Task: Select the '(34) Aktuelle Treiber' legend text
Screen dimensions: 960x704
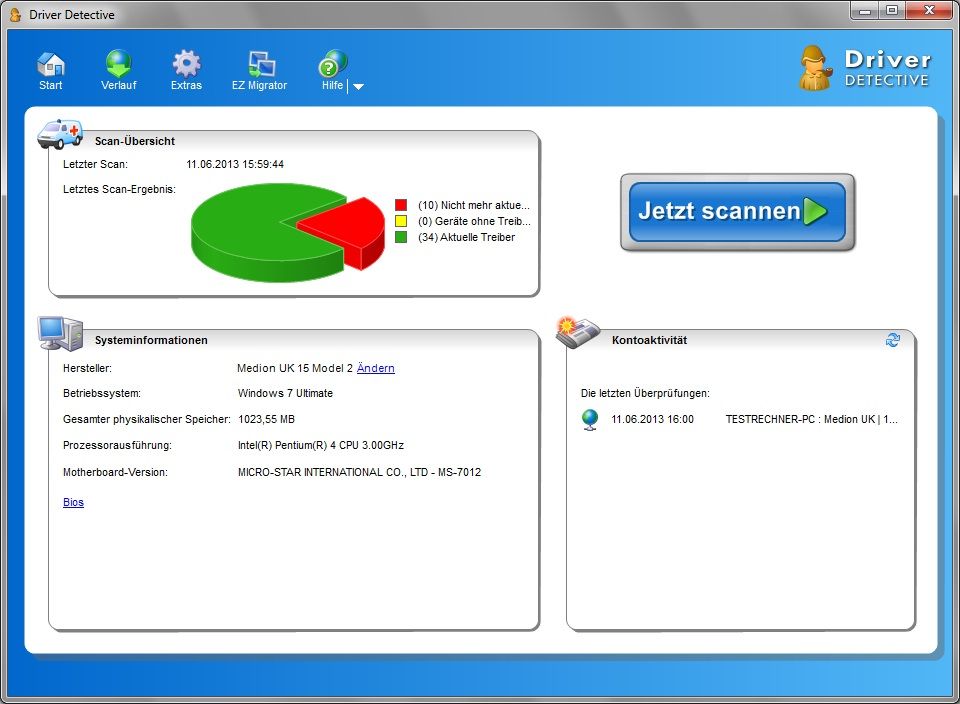Action: pos(466,237)
